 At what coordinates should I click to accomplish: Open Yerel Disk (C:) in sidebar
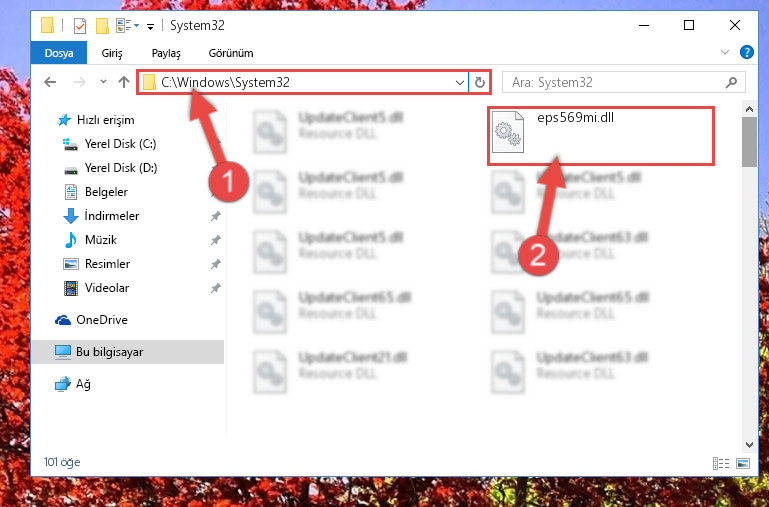[x=120, y=144]
